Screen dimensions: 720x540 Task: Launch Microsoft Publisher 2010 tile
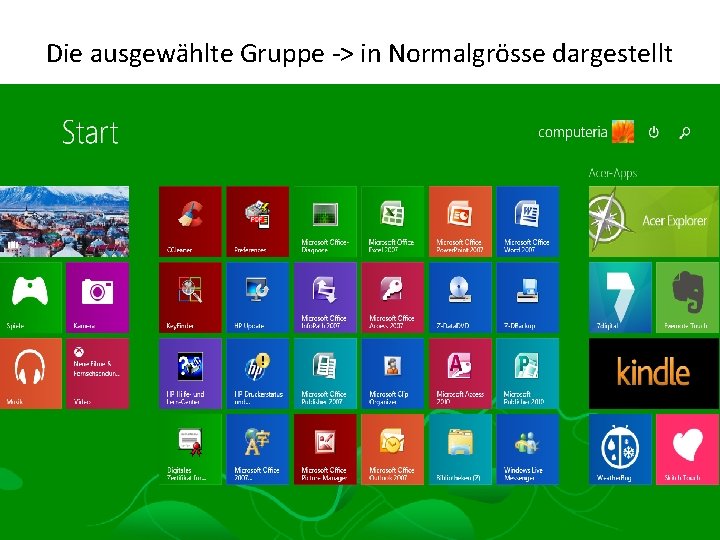528,373
